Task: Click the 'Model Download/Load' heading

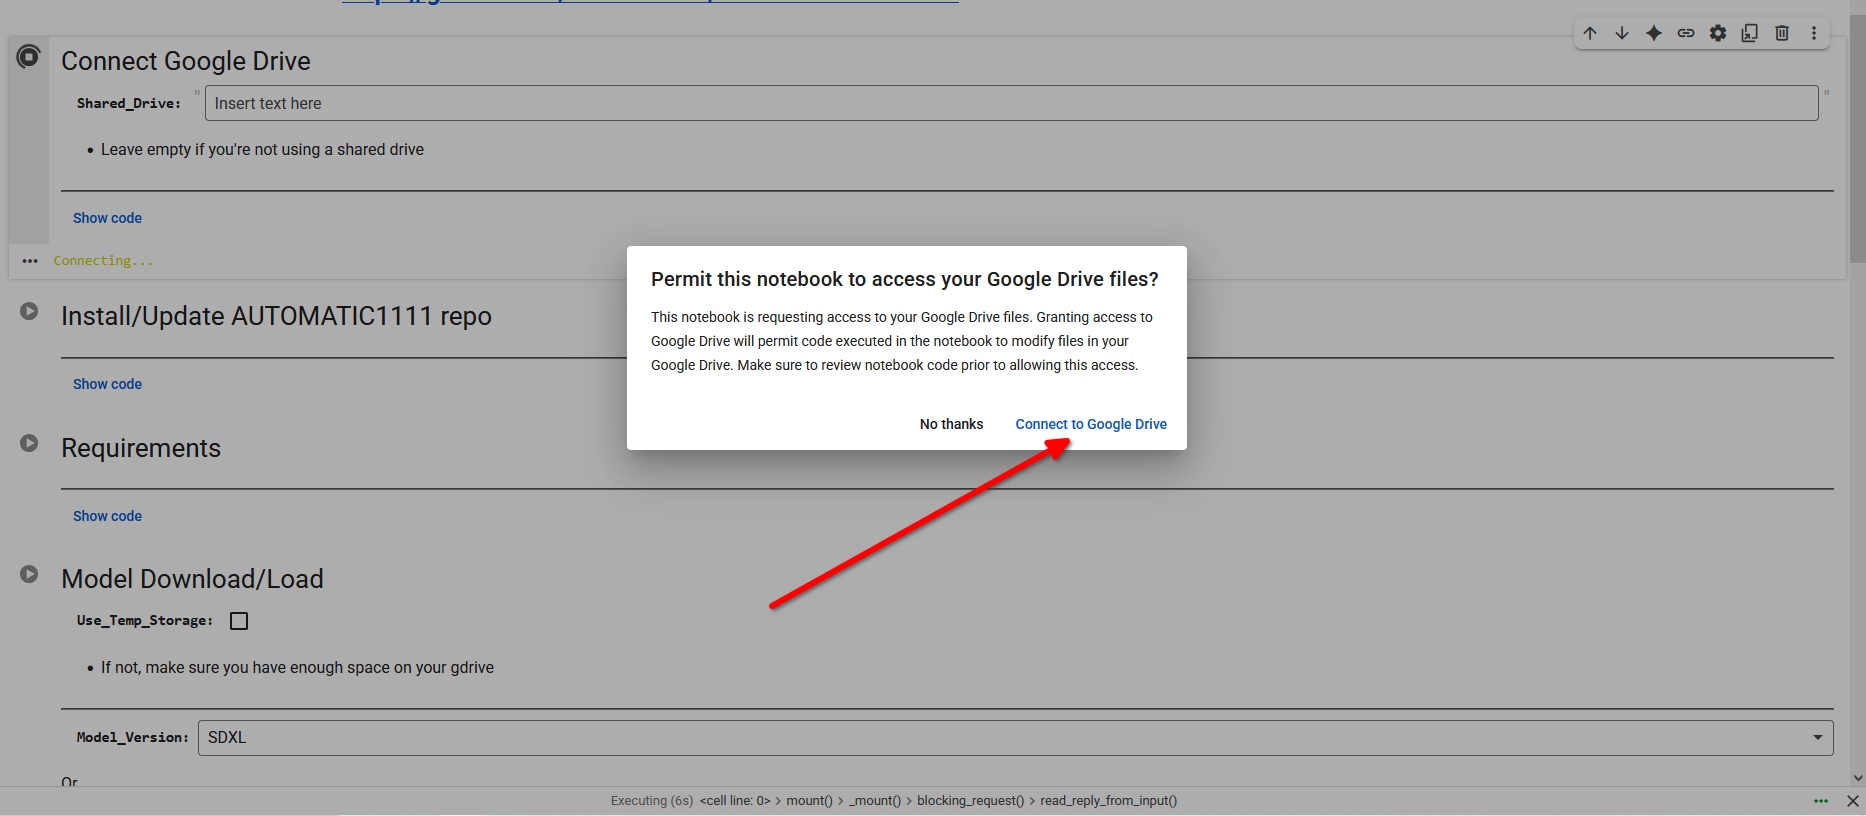Action: [192, 579]
